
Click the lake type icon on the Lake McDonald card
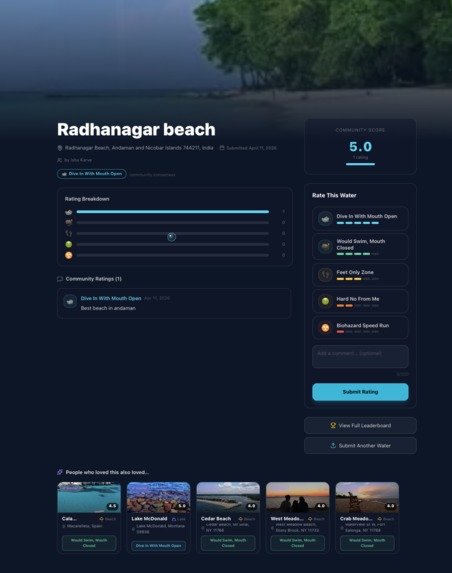(x=174, y=519)
